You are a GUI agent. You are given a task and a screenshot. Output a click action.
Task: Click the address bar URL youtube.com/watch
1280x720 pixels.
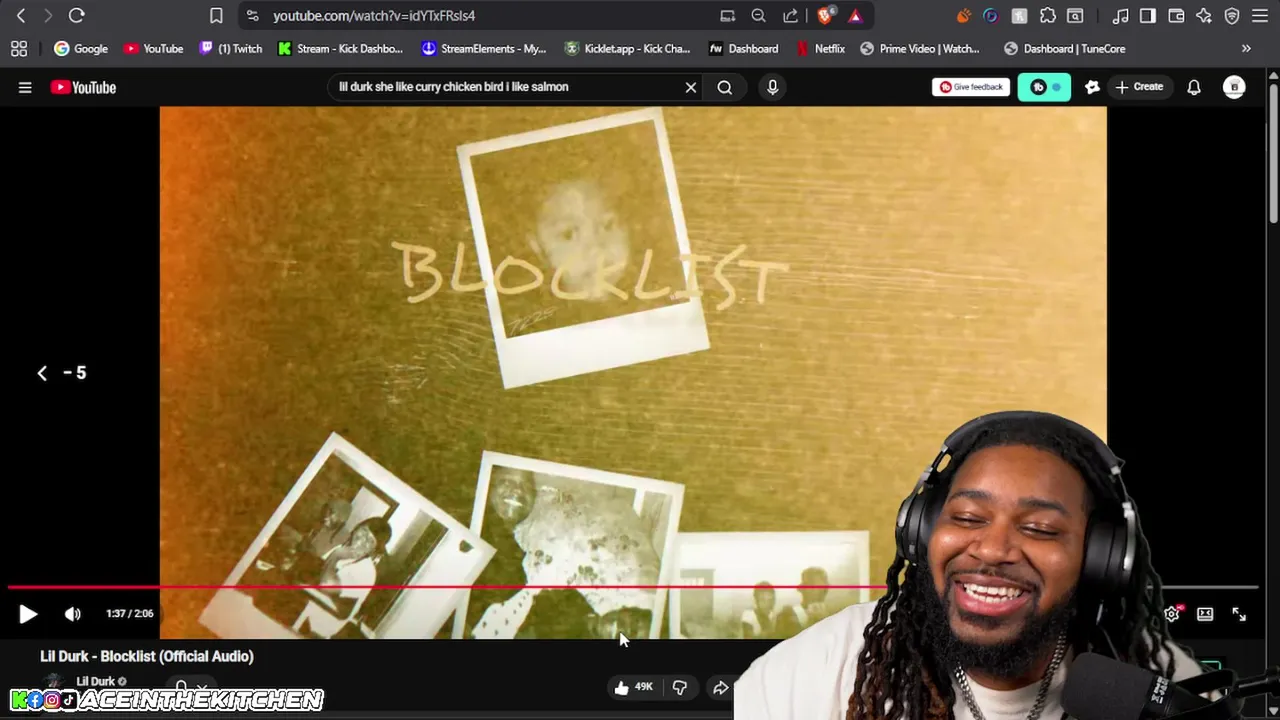click(x=374, y=16)
